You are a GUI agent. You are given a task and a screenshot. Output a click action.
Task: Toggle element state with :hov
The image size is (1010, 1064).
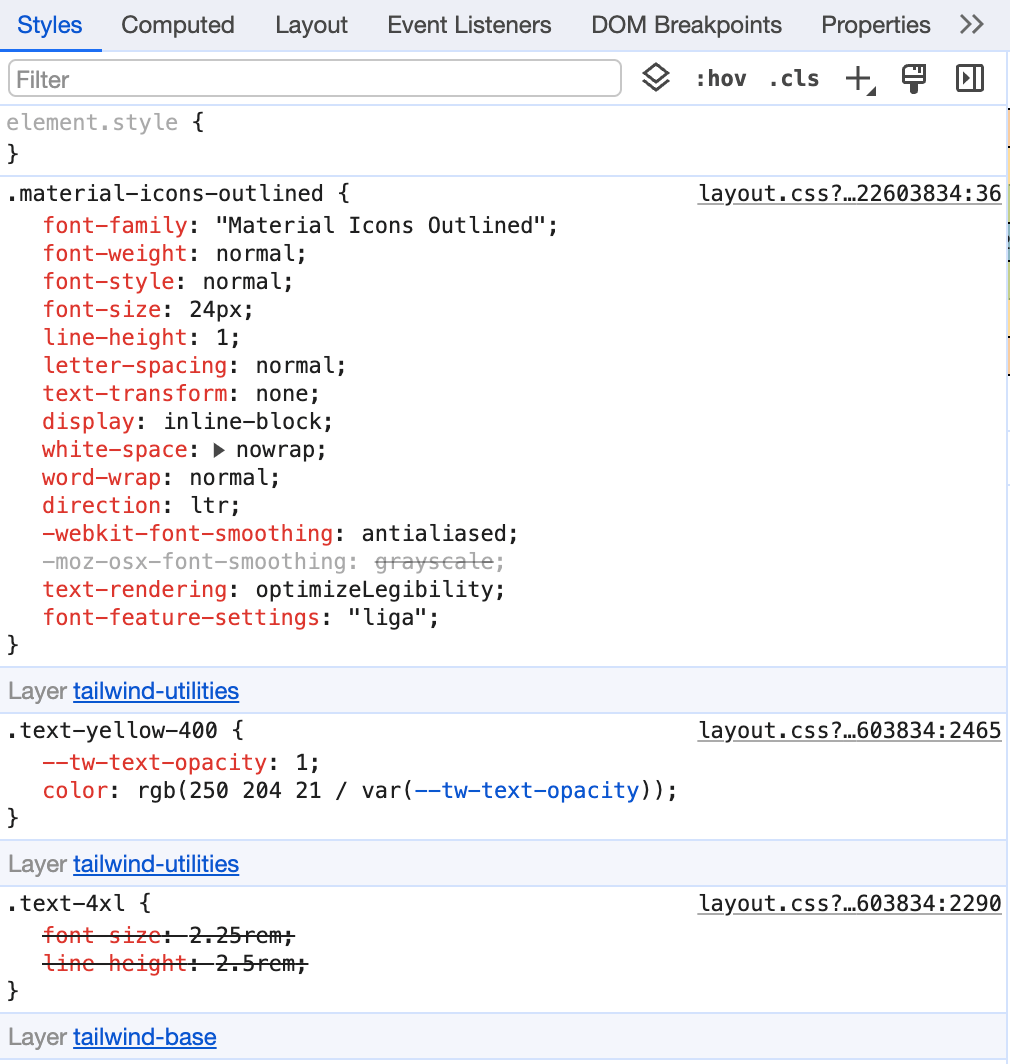point(721,78)
